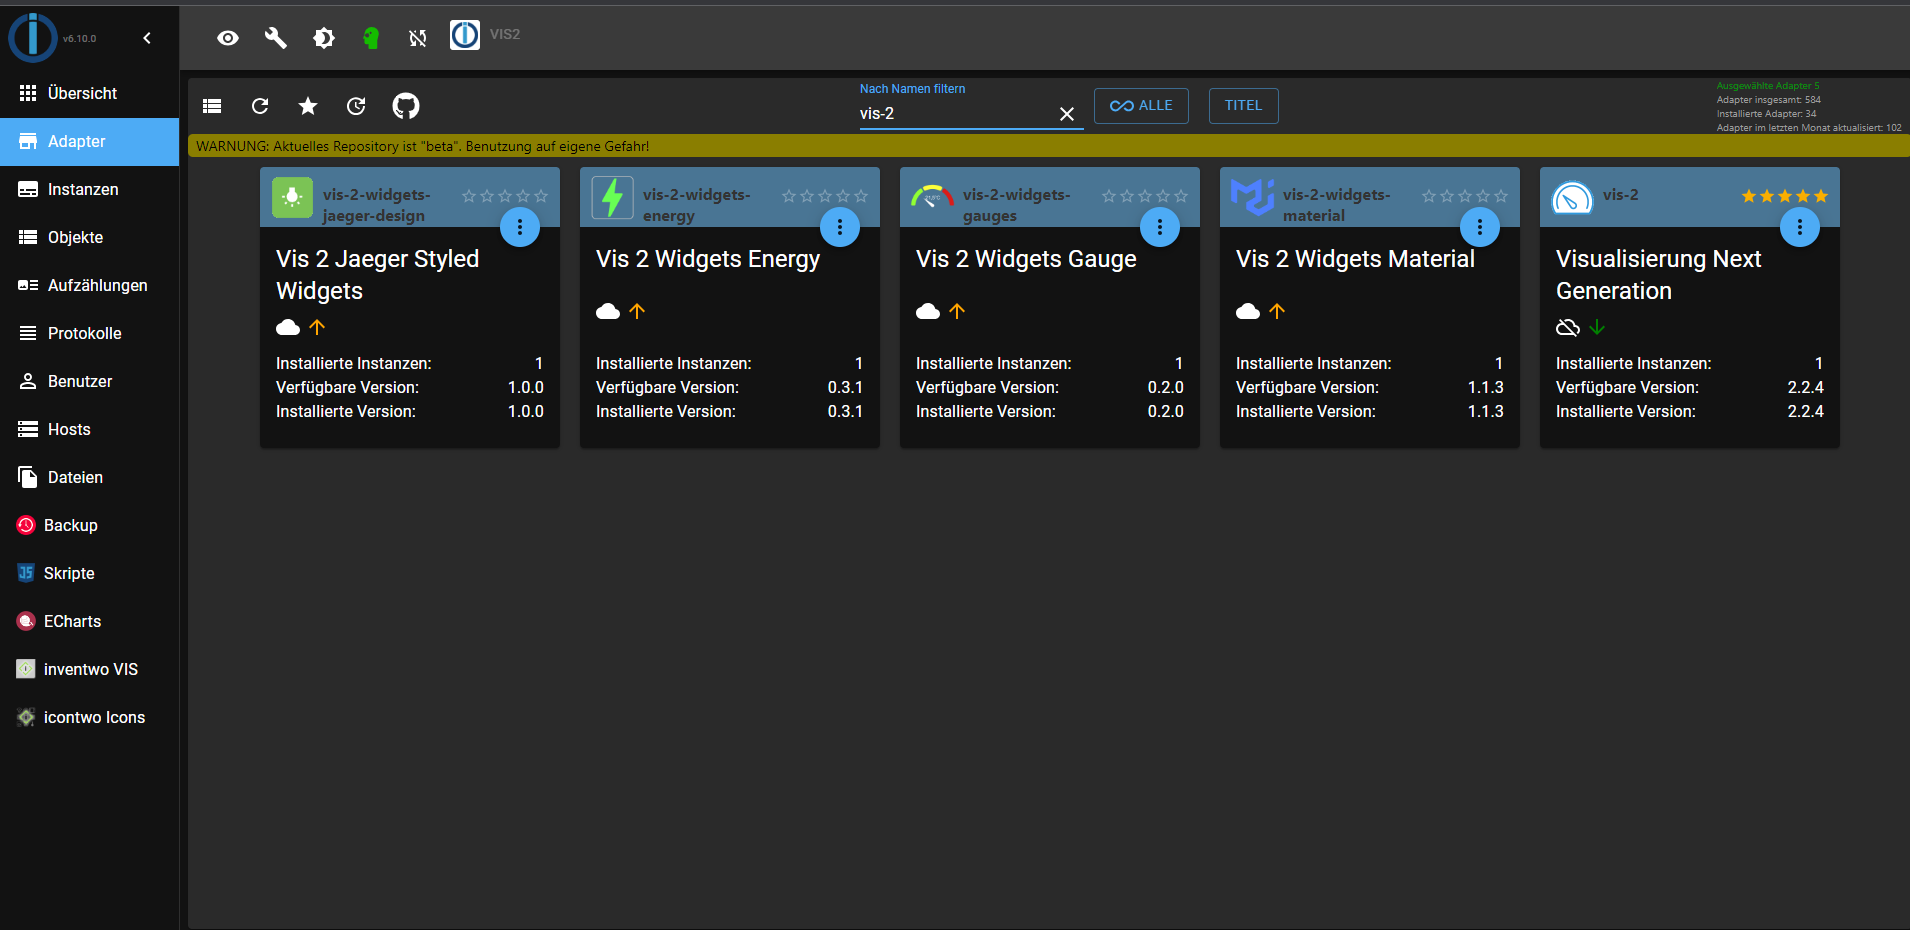The width and height of the screenshot is (1910, 930).
Task: Open Backup tab in sidebar
Action: (x=89, y=525)
